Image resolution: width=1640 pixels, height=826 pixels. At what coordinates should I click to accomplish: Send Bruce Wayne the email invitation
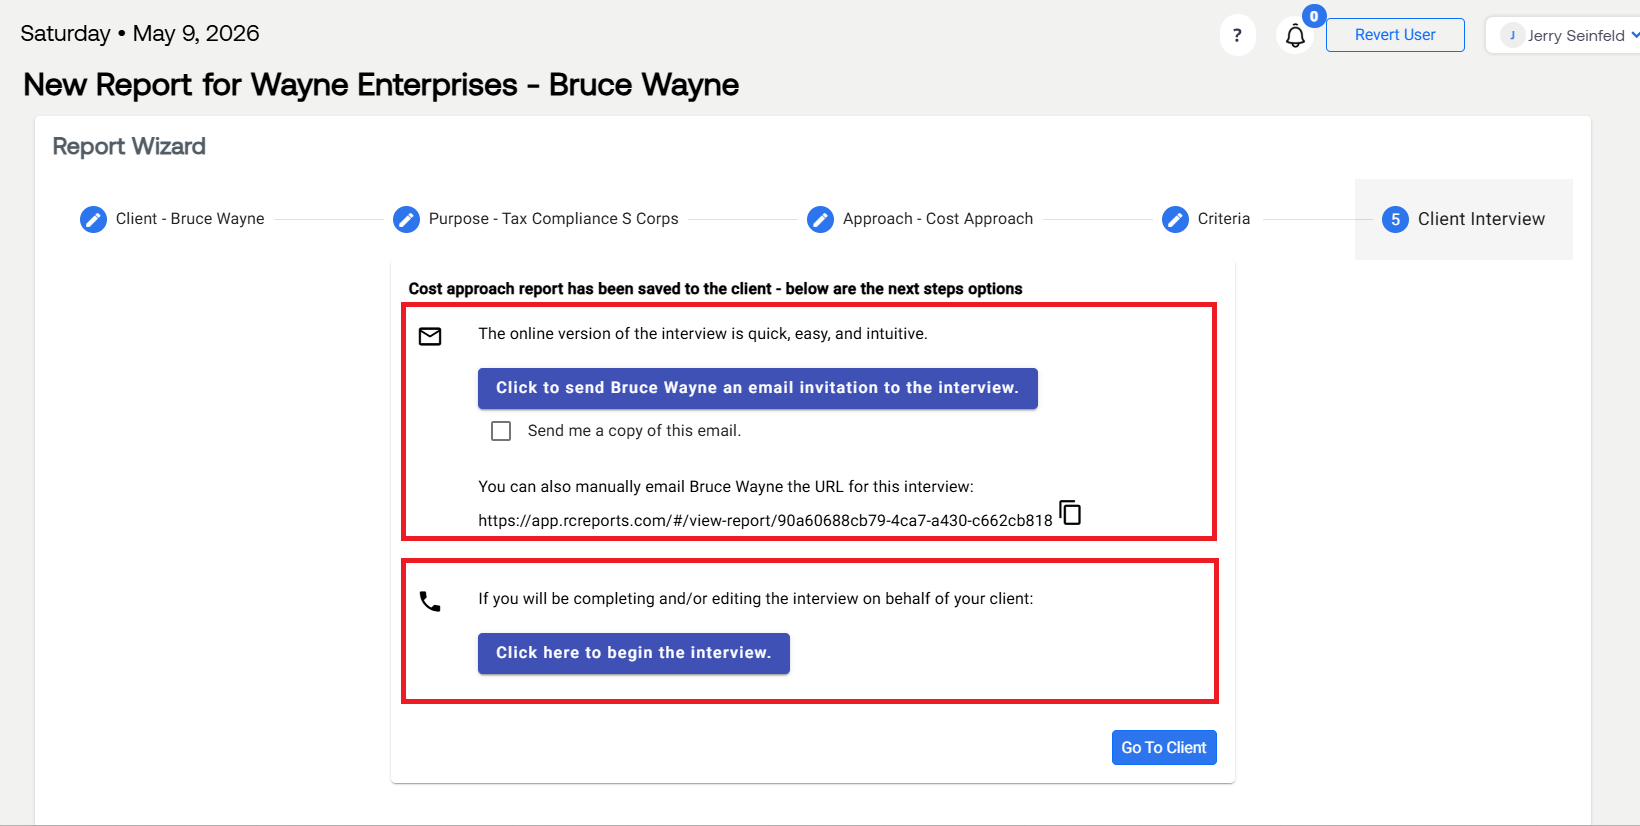coord(757,388)
